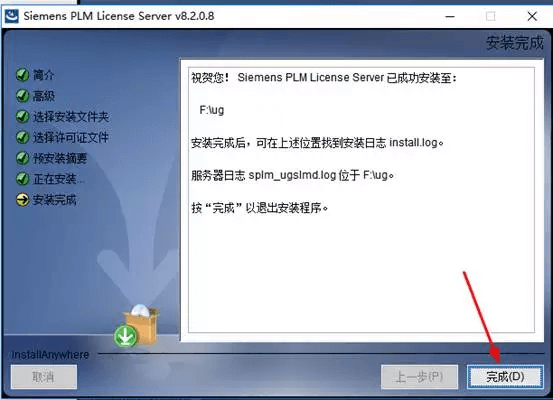Minimize the Siemens PLM installer window
553x400 pixels.
[450, 16]
